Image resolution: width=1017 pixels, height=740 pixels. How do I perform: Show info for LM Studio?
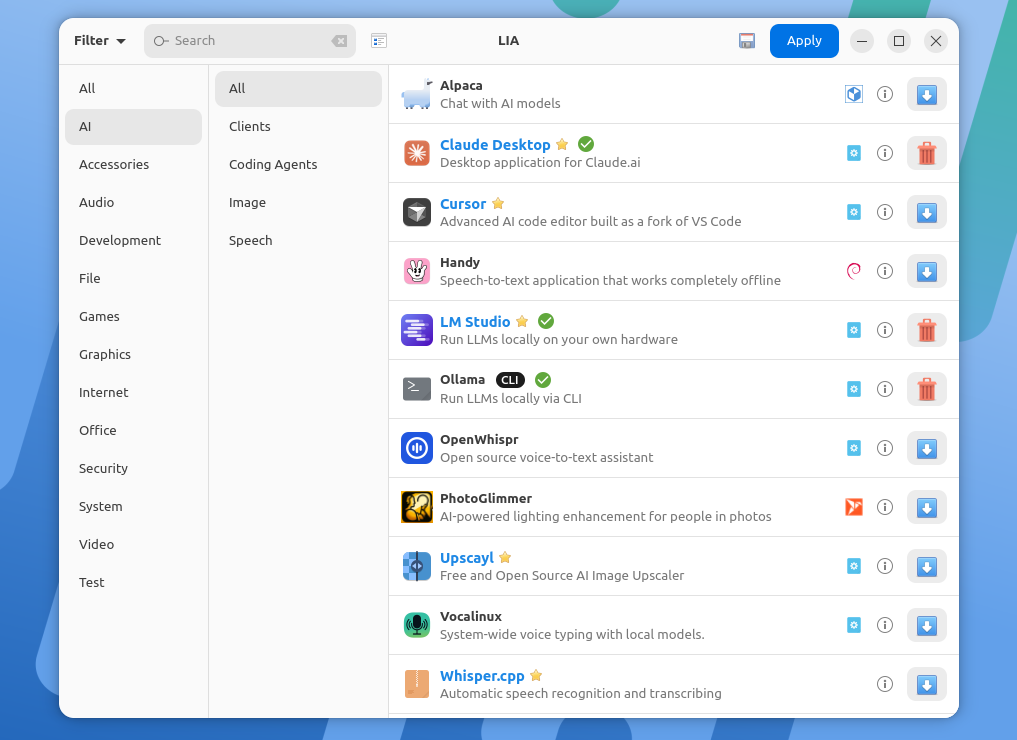(885, 330)
